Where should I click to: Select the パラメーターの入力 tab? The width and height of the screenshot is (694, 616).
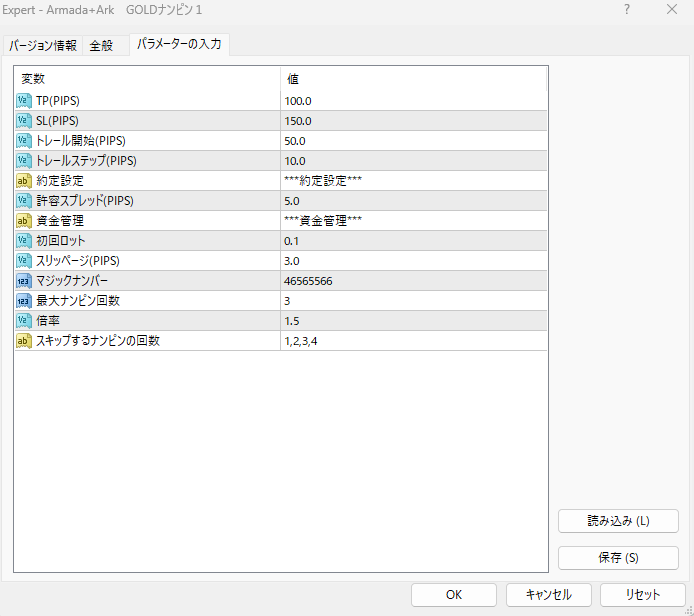(179, 44)
